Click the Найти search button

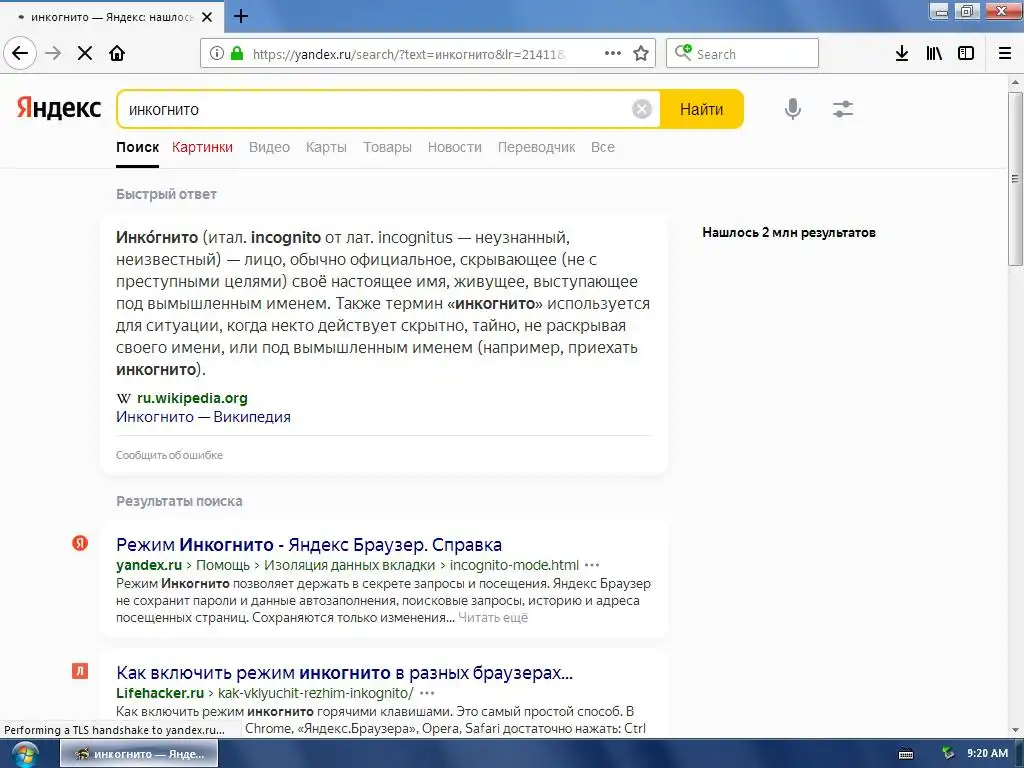pos(701,109)
